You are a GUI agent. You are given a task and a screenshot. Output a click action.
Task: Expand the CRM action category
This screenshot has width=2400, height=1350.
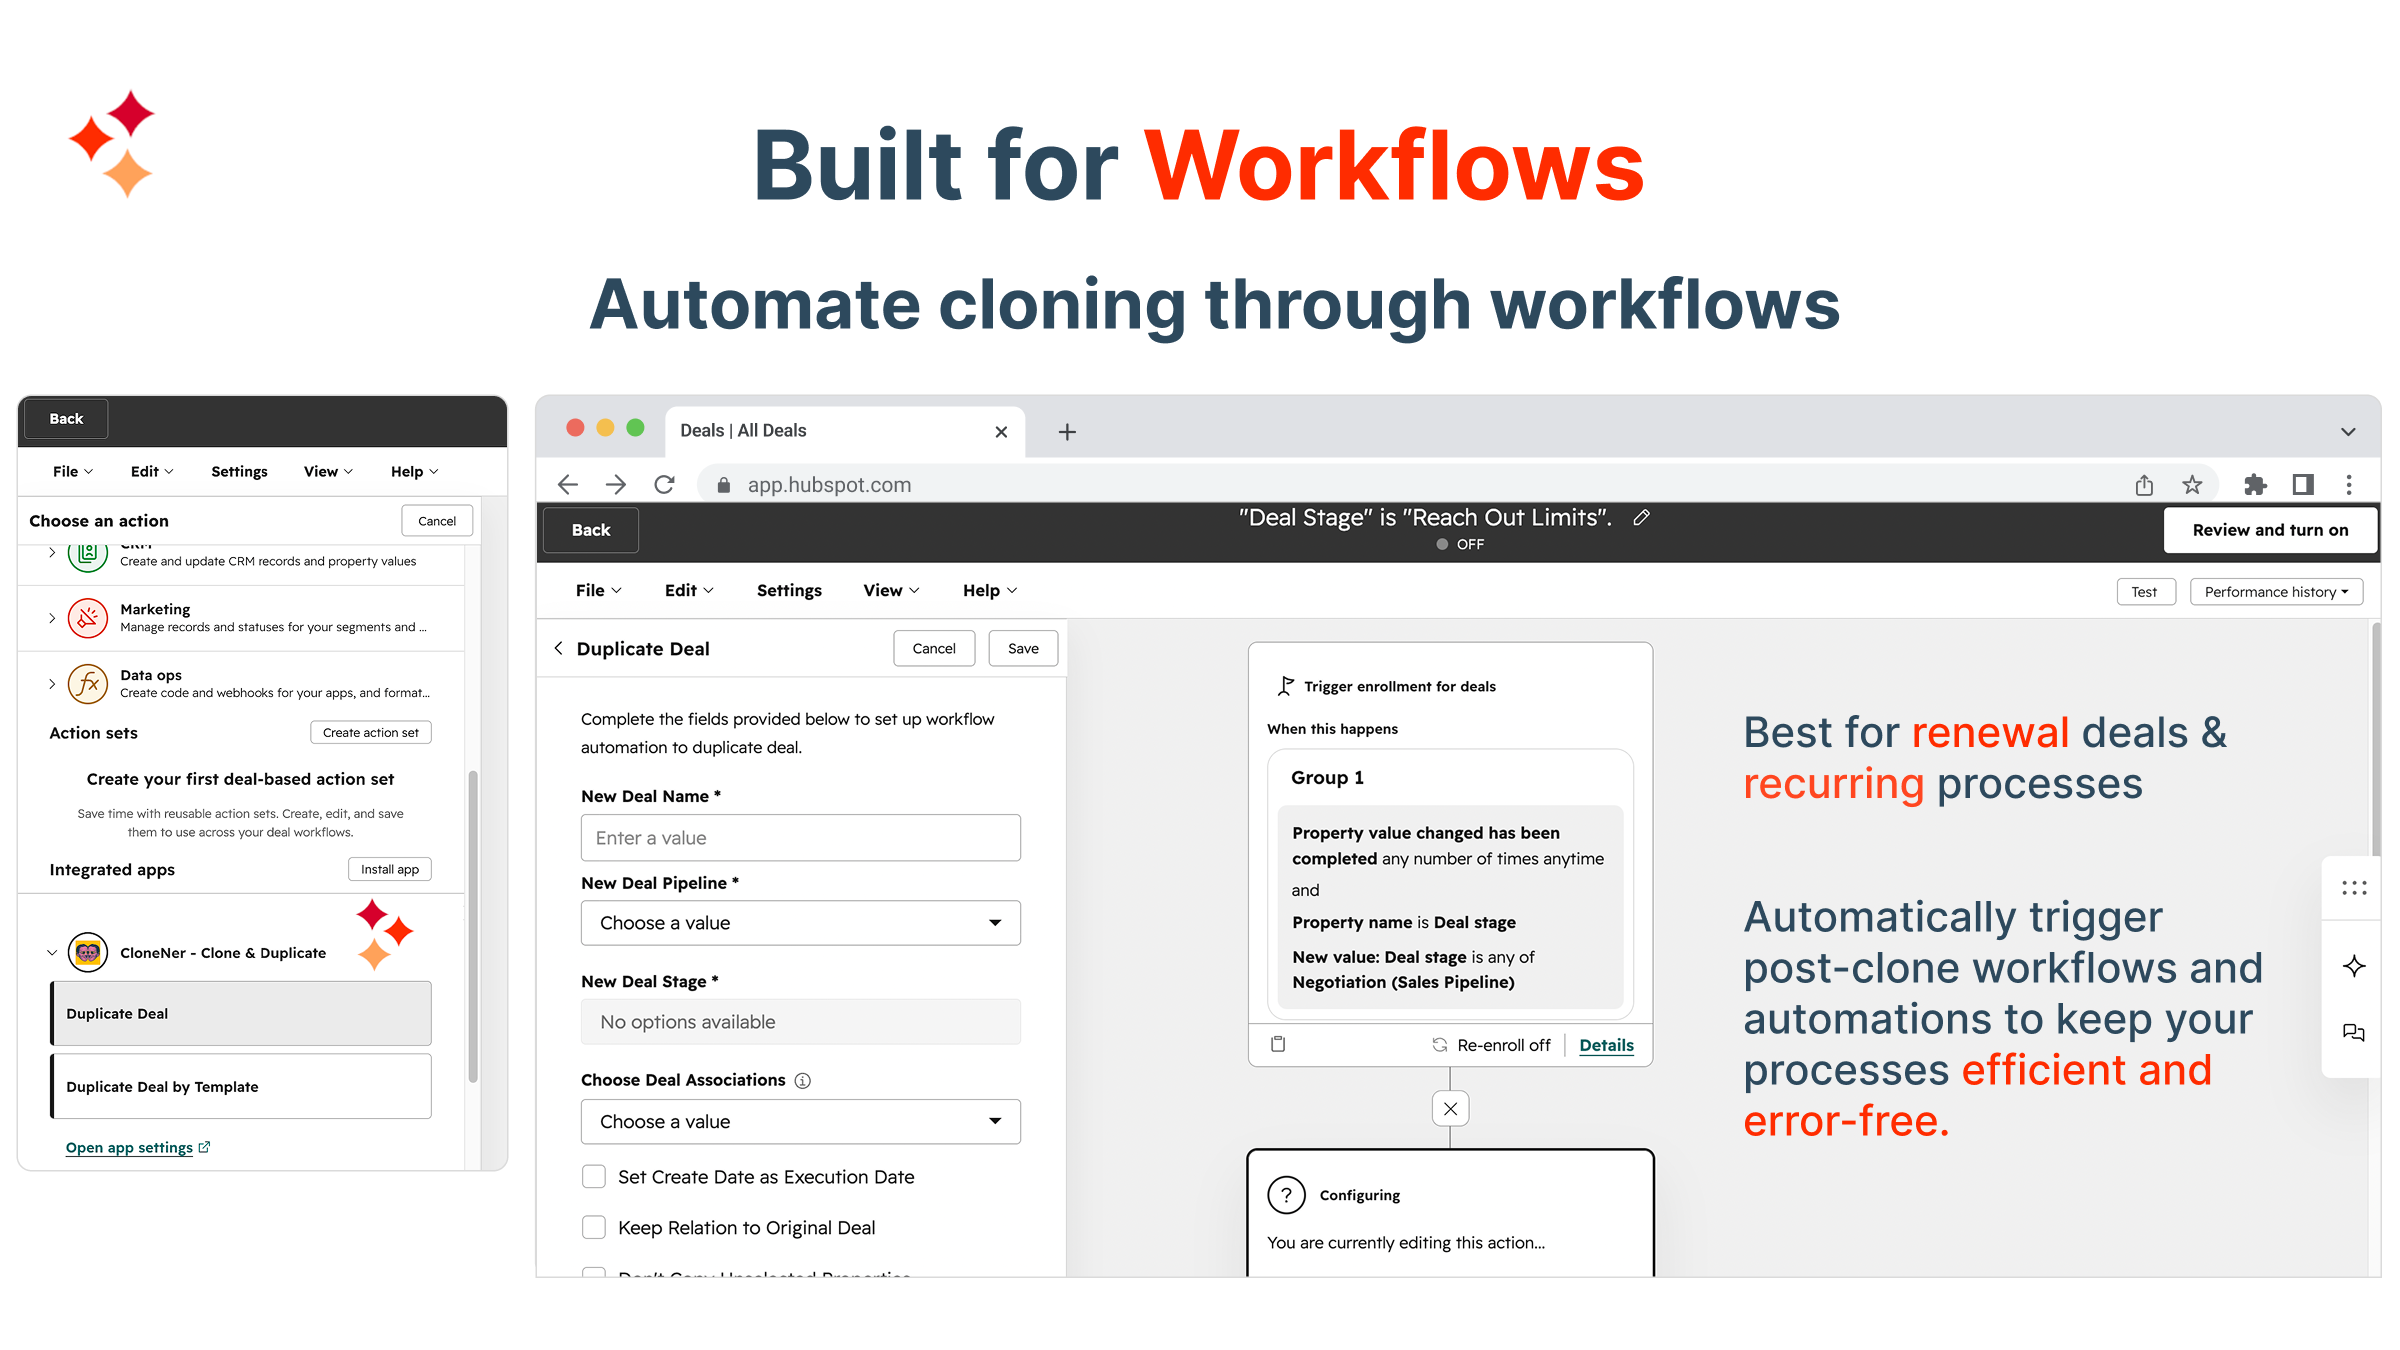[52, 552]
